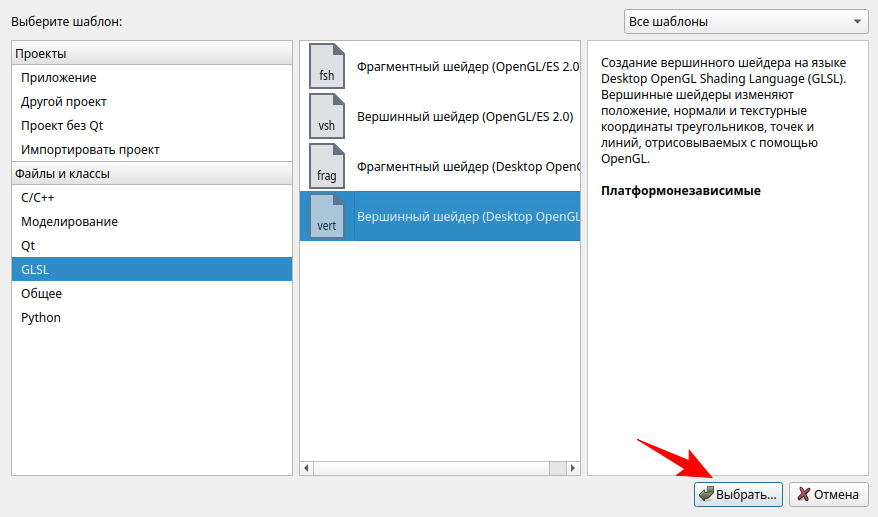Click the fsh fragment shader file icon
The width and height of the screenshot is (878, 517).
(326, 67)
